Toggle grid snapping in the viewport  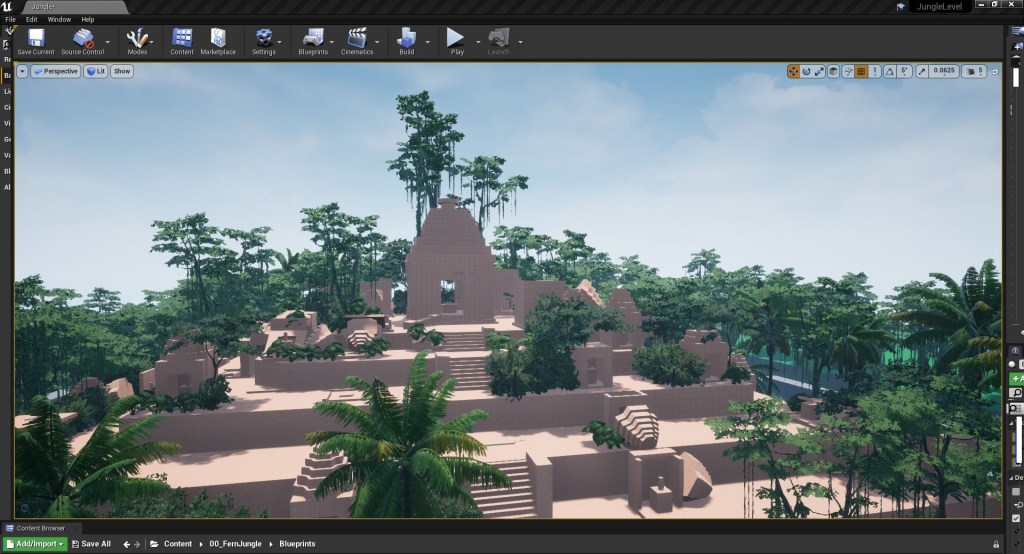(861, 72)
